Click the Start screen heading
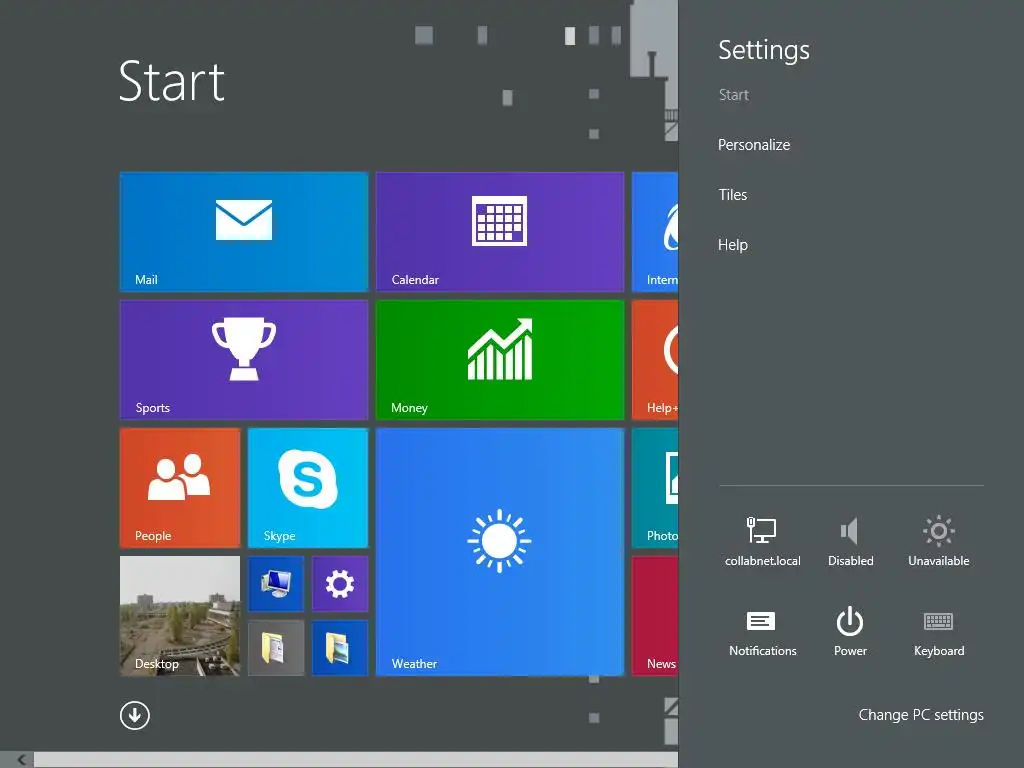Viewport: 1024px width, 768px height. pyautogui.click(x=172, y=81)
